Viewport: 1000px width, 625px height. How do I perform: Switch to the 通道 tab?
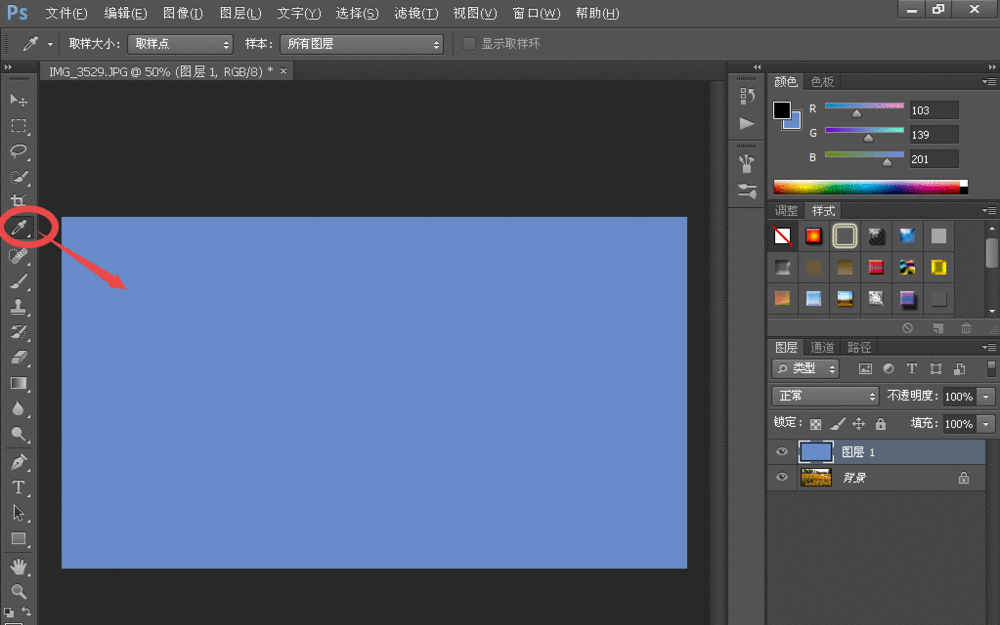pos(822,347)
